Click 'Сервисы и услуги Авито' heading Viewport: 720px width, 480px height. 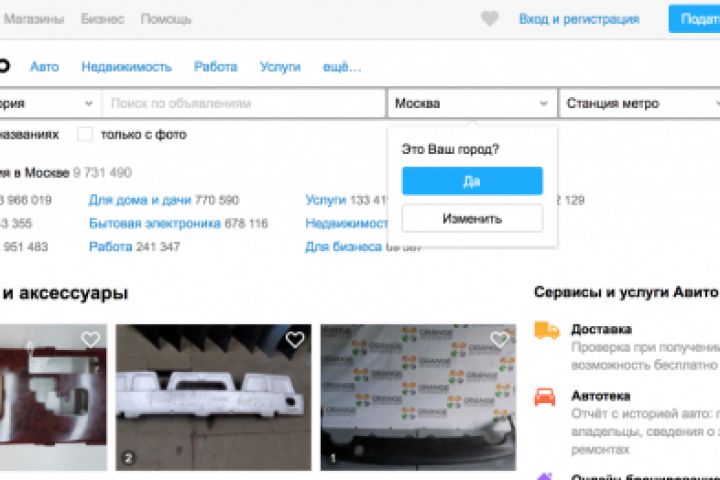coord(626,292)
